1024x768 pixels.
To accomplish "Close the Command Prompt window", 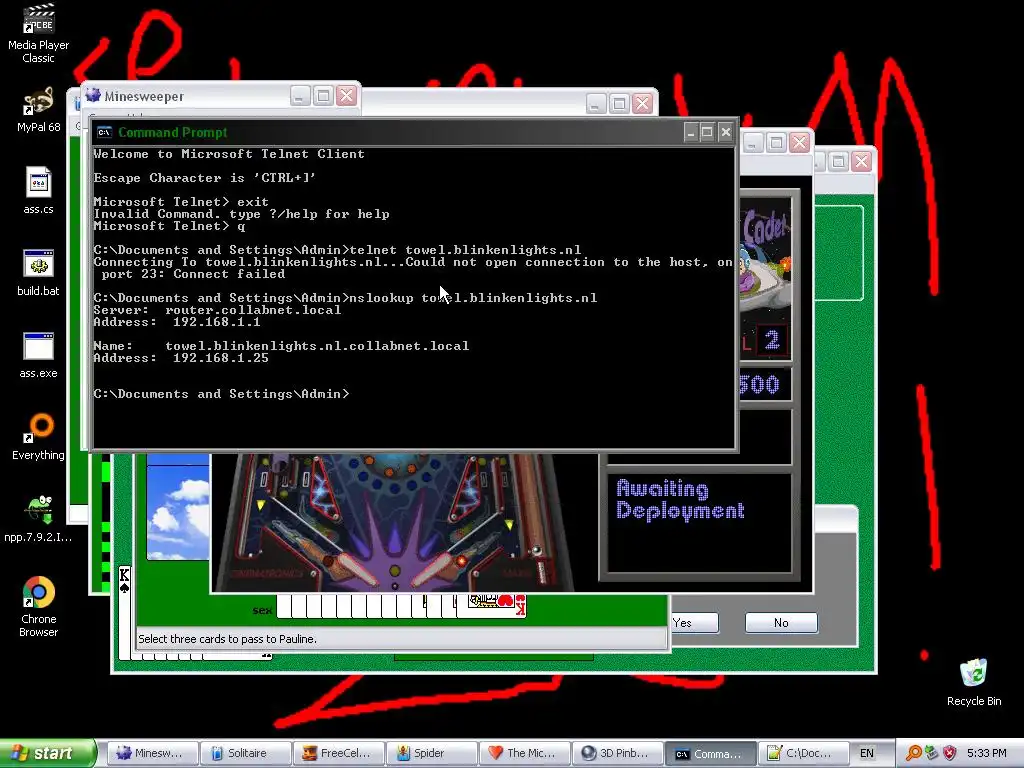I will (x=726, y=133).
